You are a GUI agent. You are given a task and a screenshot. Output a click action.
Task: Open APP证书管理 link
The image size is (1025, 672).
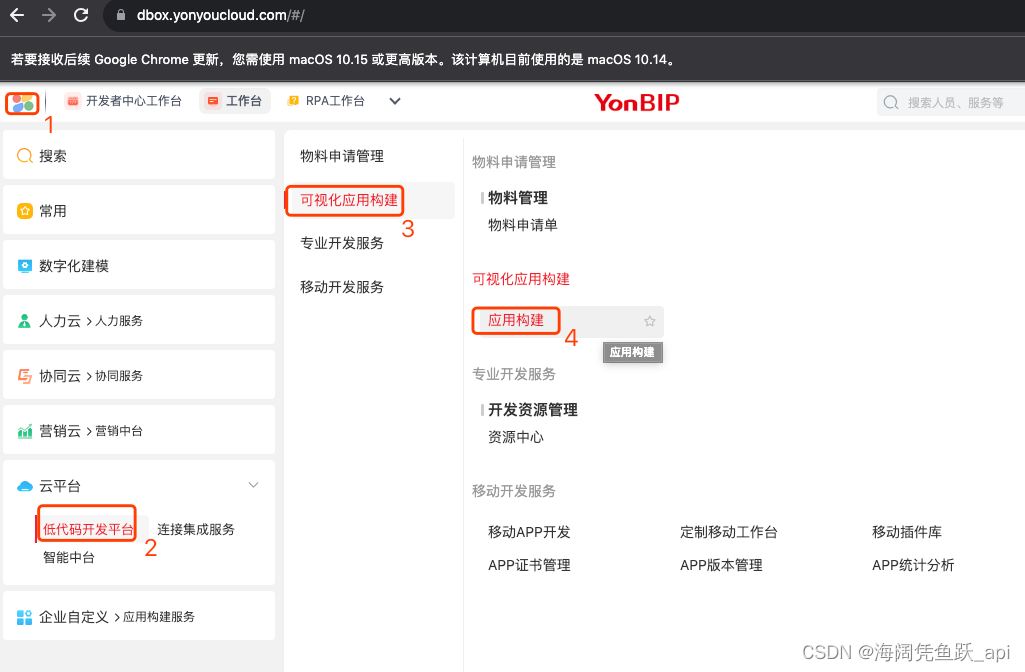pyautogui.click(x=529, y=565)
